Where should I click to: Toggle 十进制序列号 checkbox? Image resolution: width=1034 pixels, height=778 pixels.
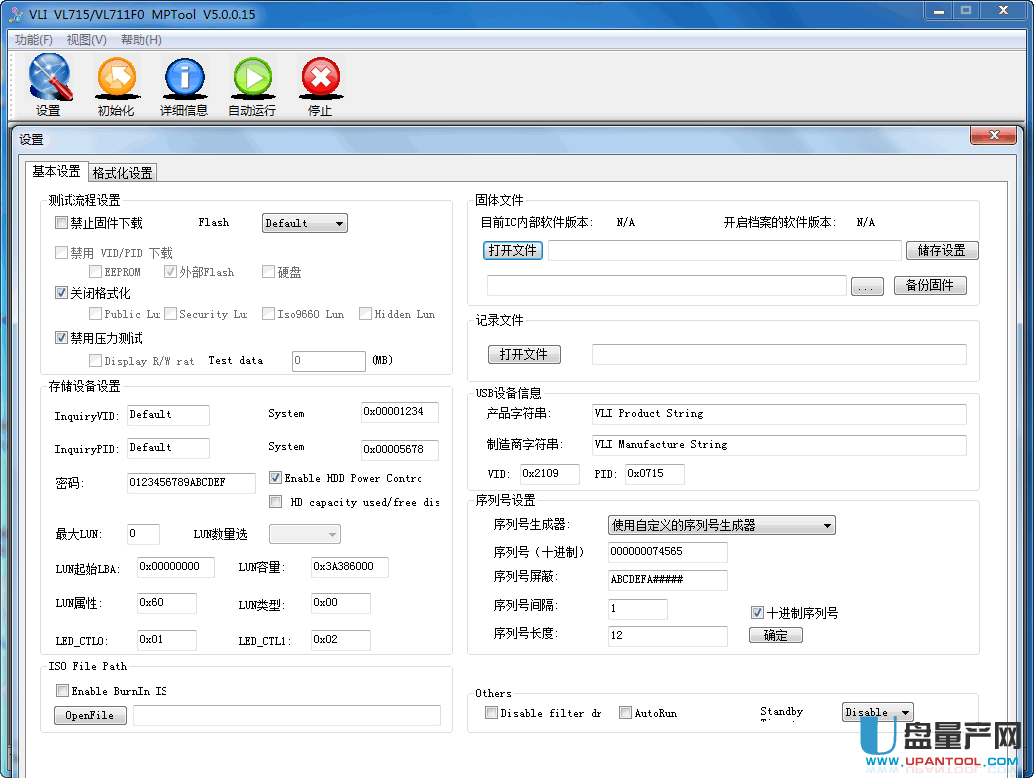(x=757, y=613)
